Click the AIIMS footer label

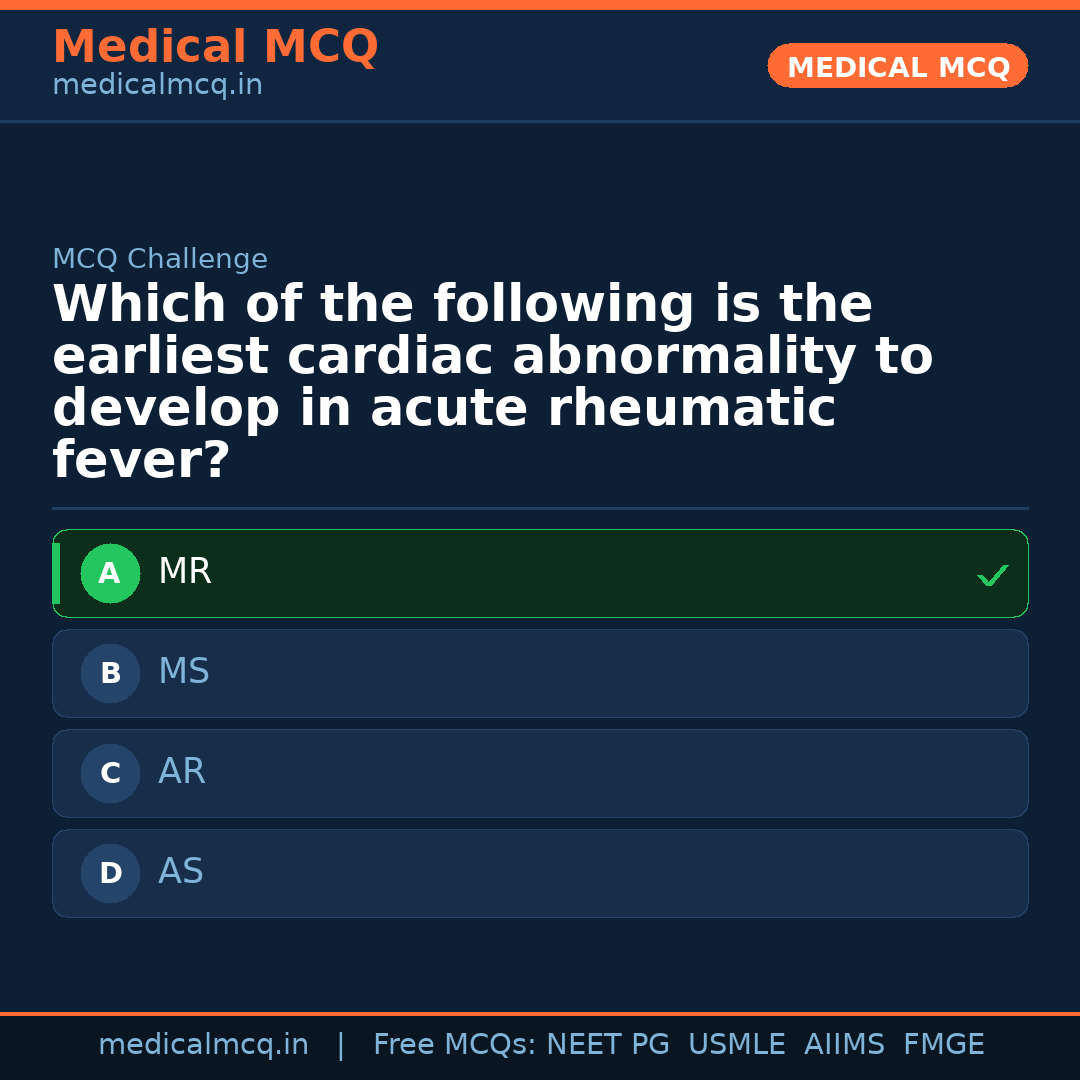845,1043
